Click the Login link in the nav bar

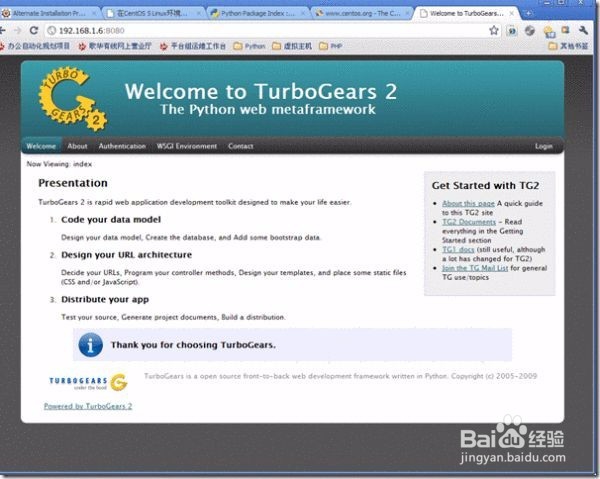[x=544, y=146]
